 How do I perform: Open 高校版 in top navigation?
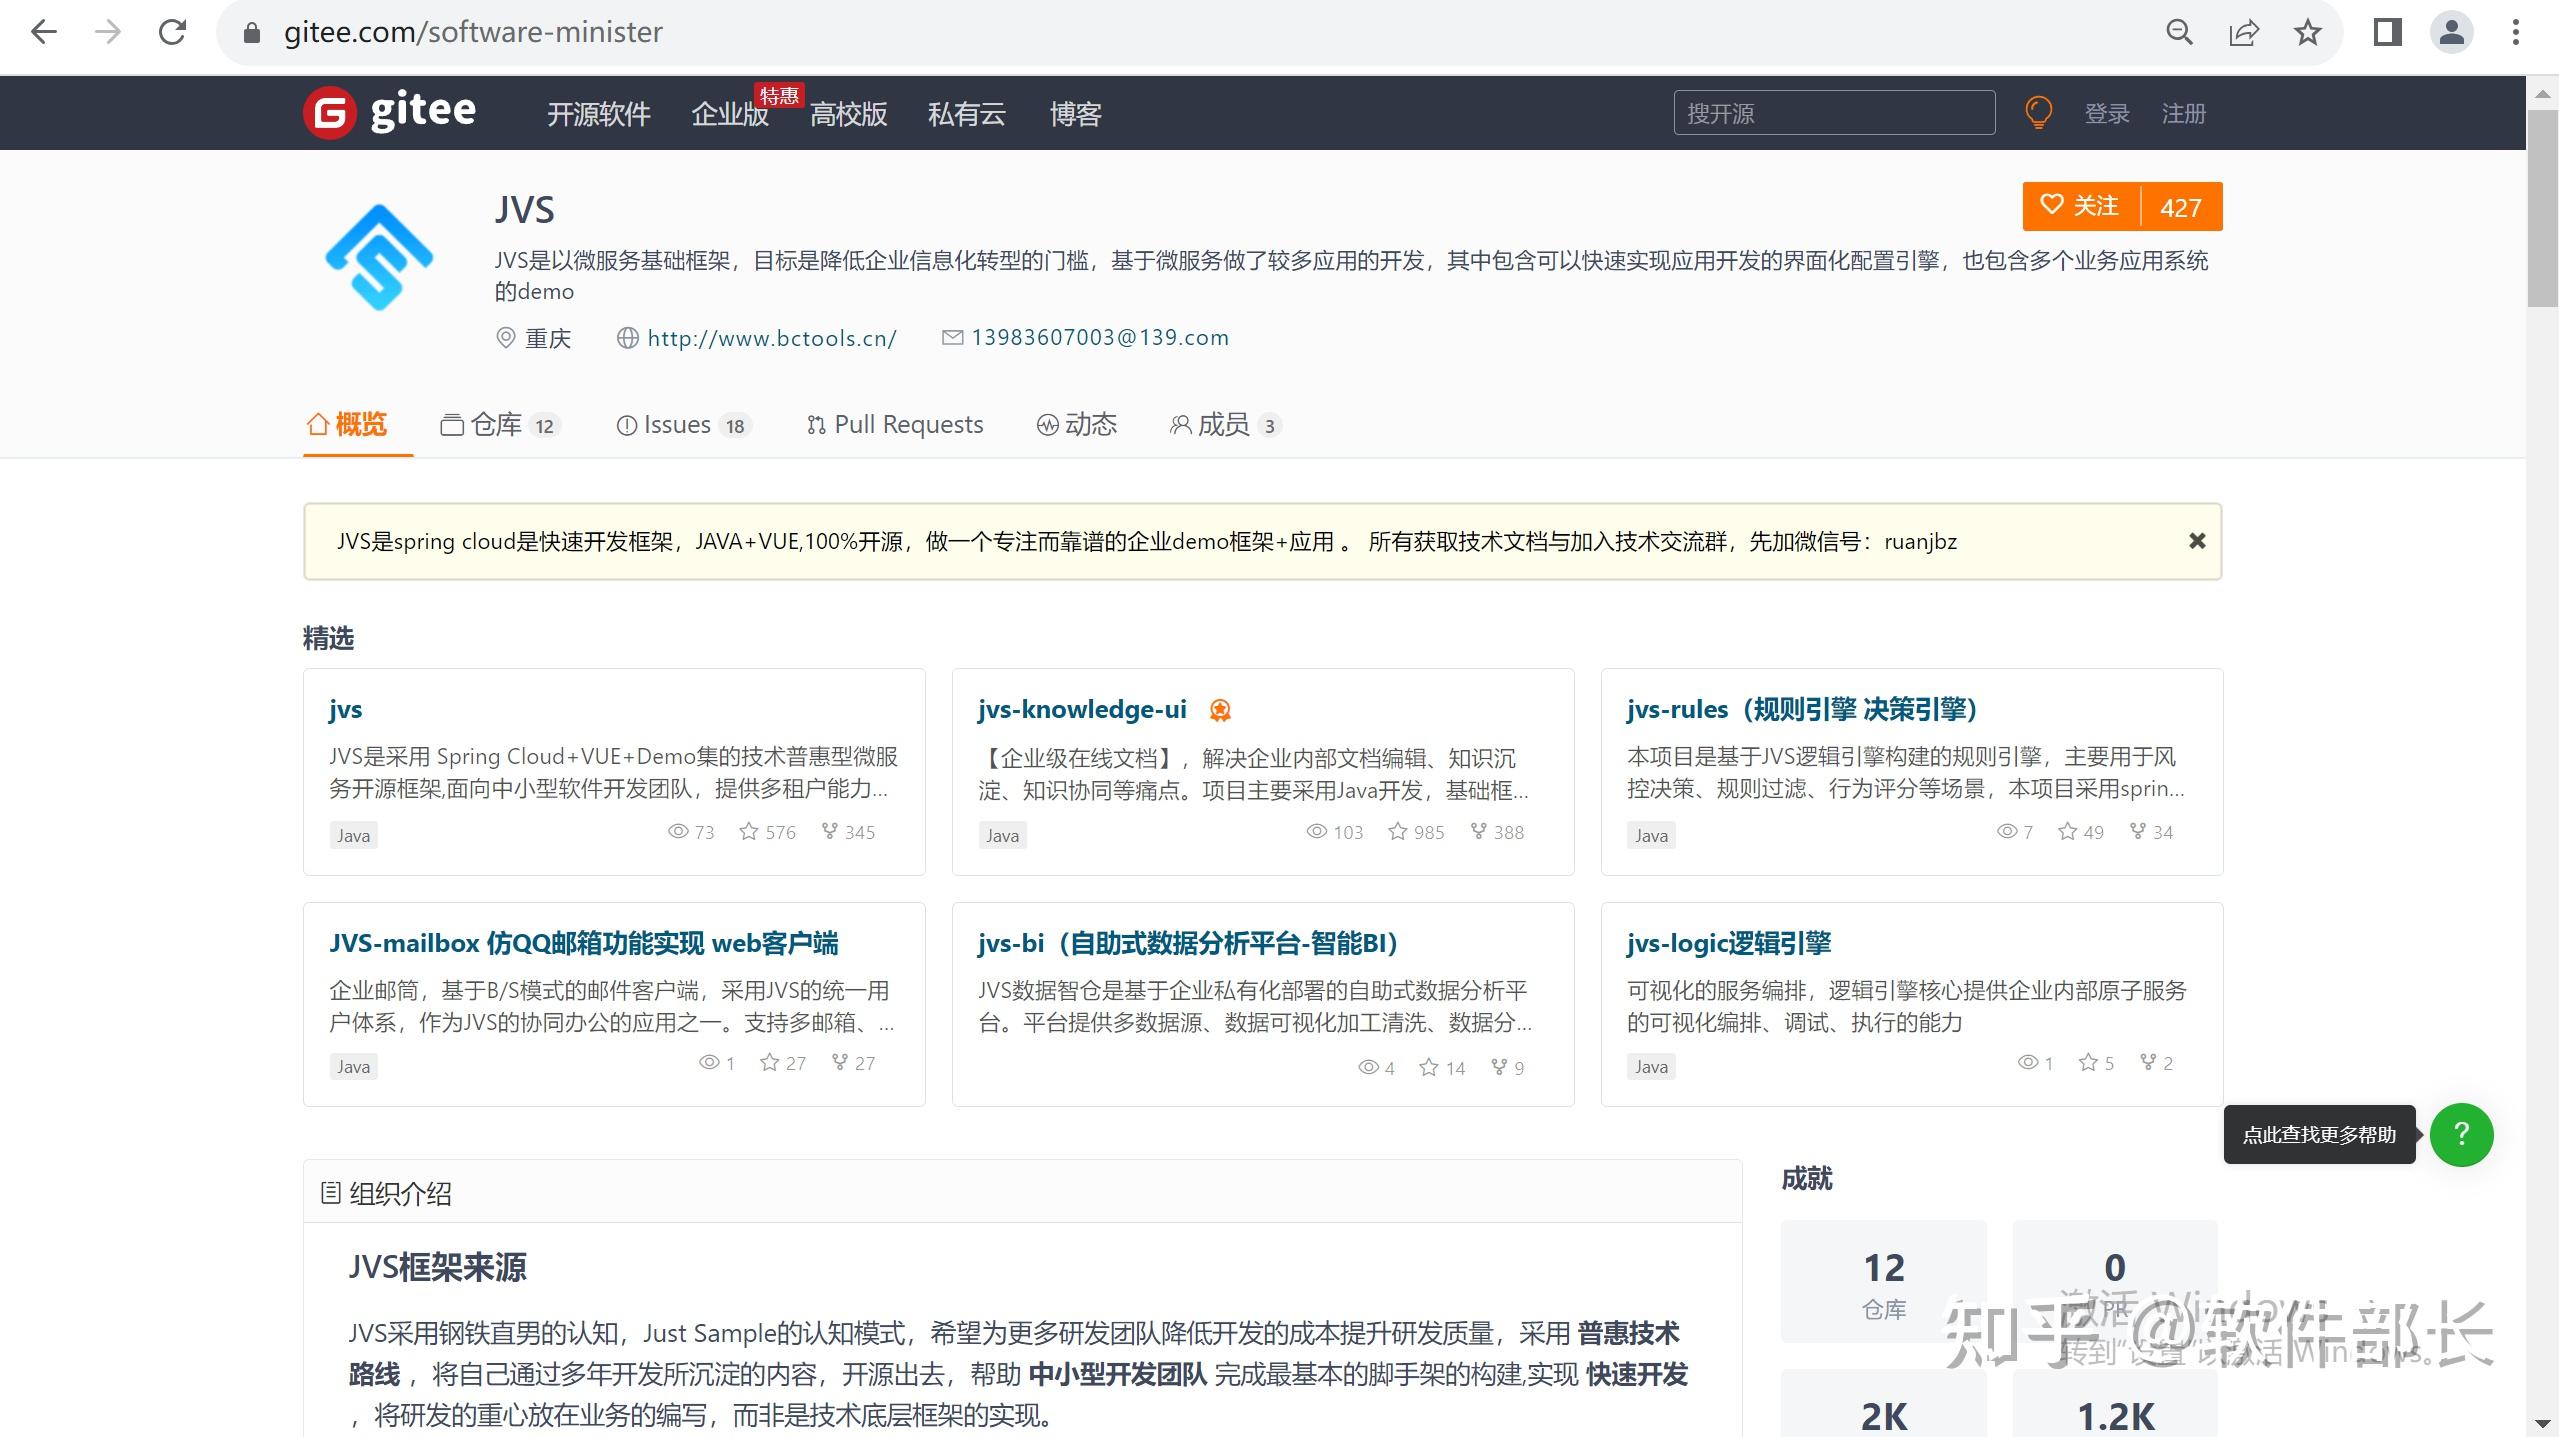(x=848, y=114)
